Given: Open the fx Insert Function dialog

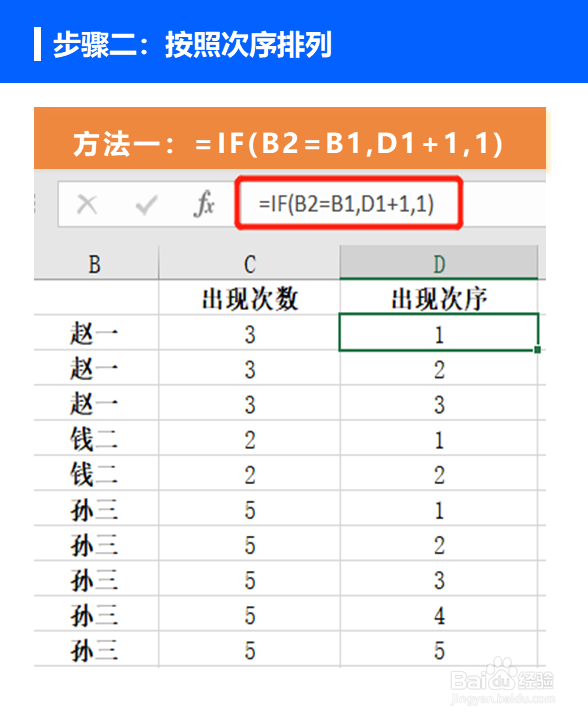Looking at the screenshot, I should (204, 204).
